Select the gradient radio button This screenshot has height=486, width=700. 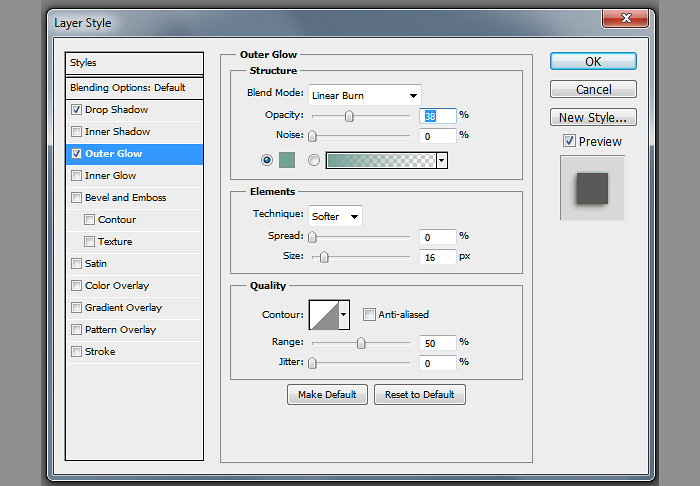tap(314, 160)
